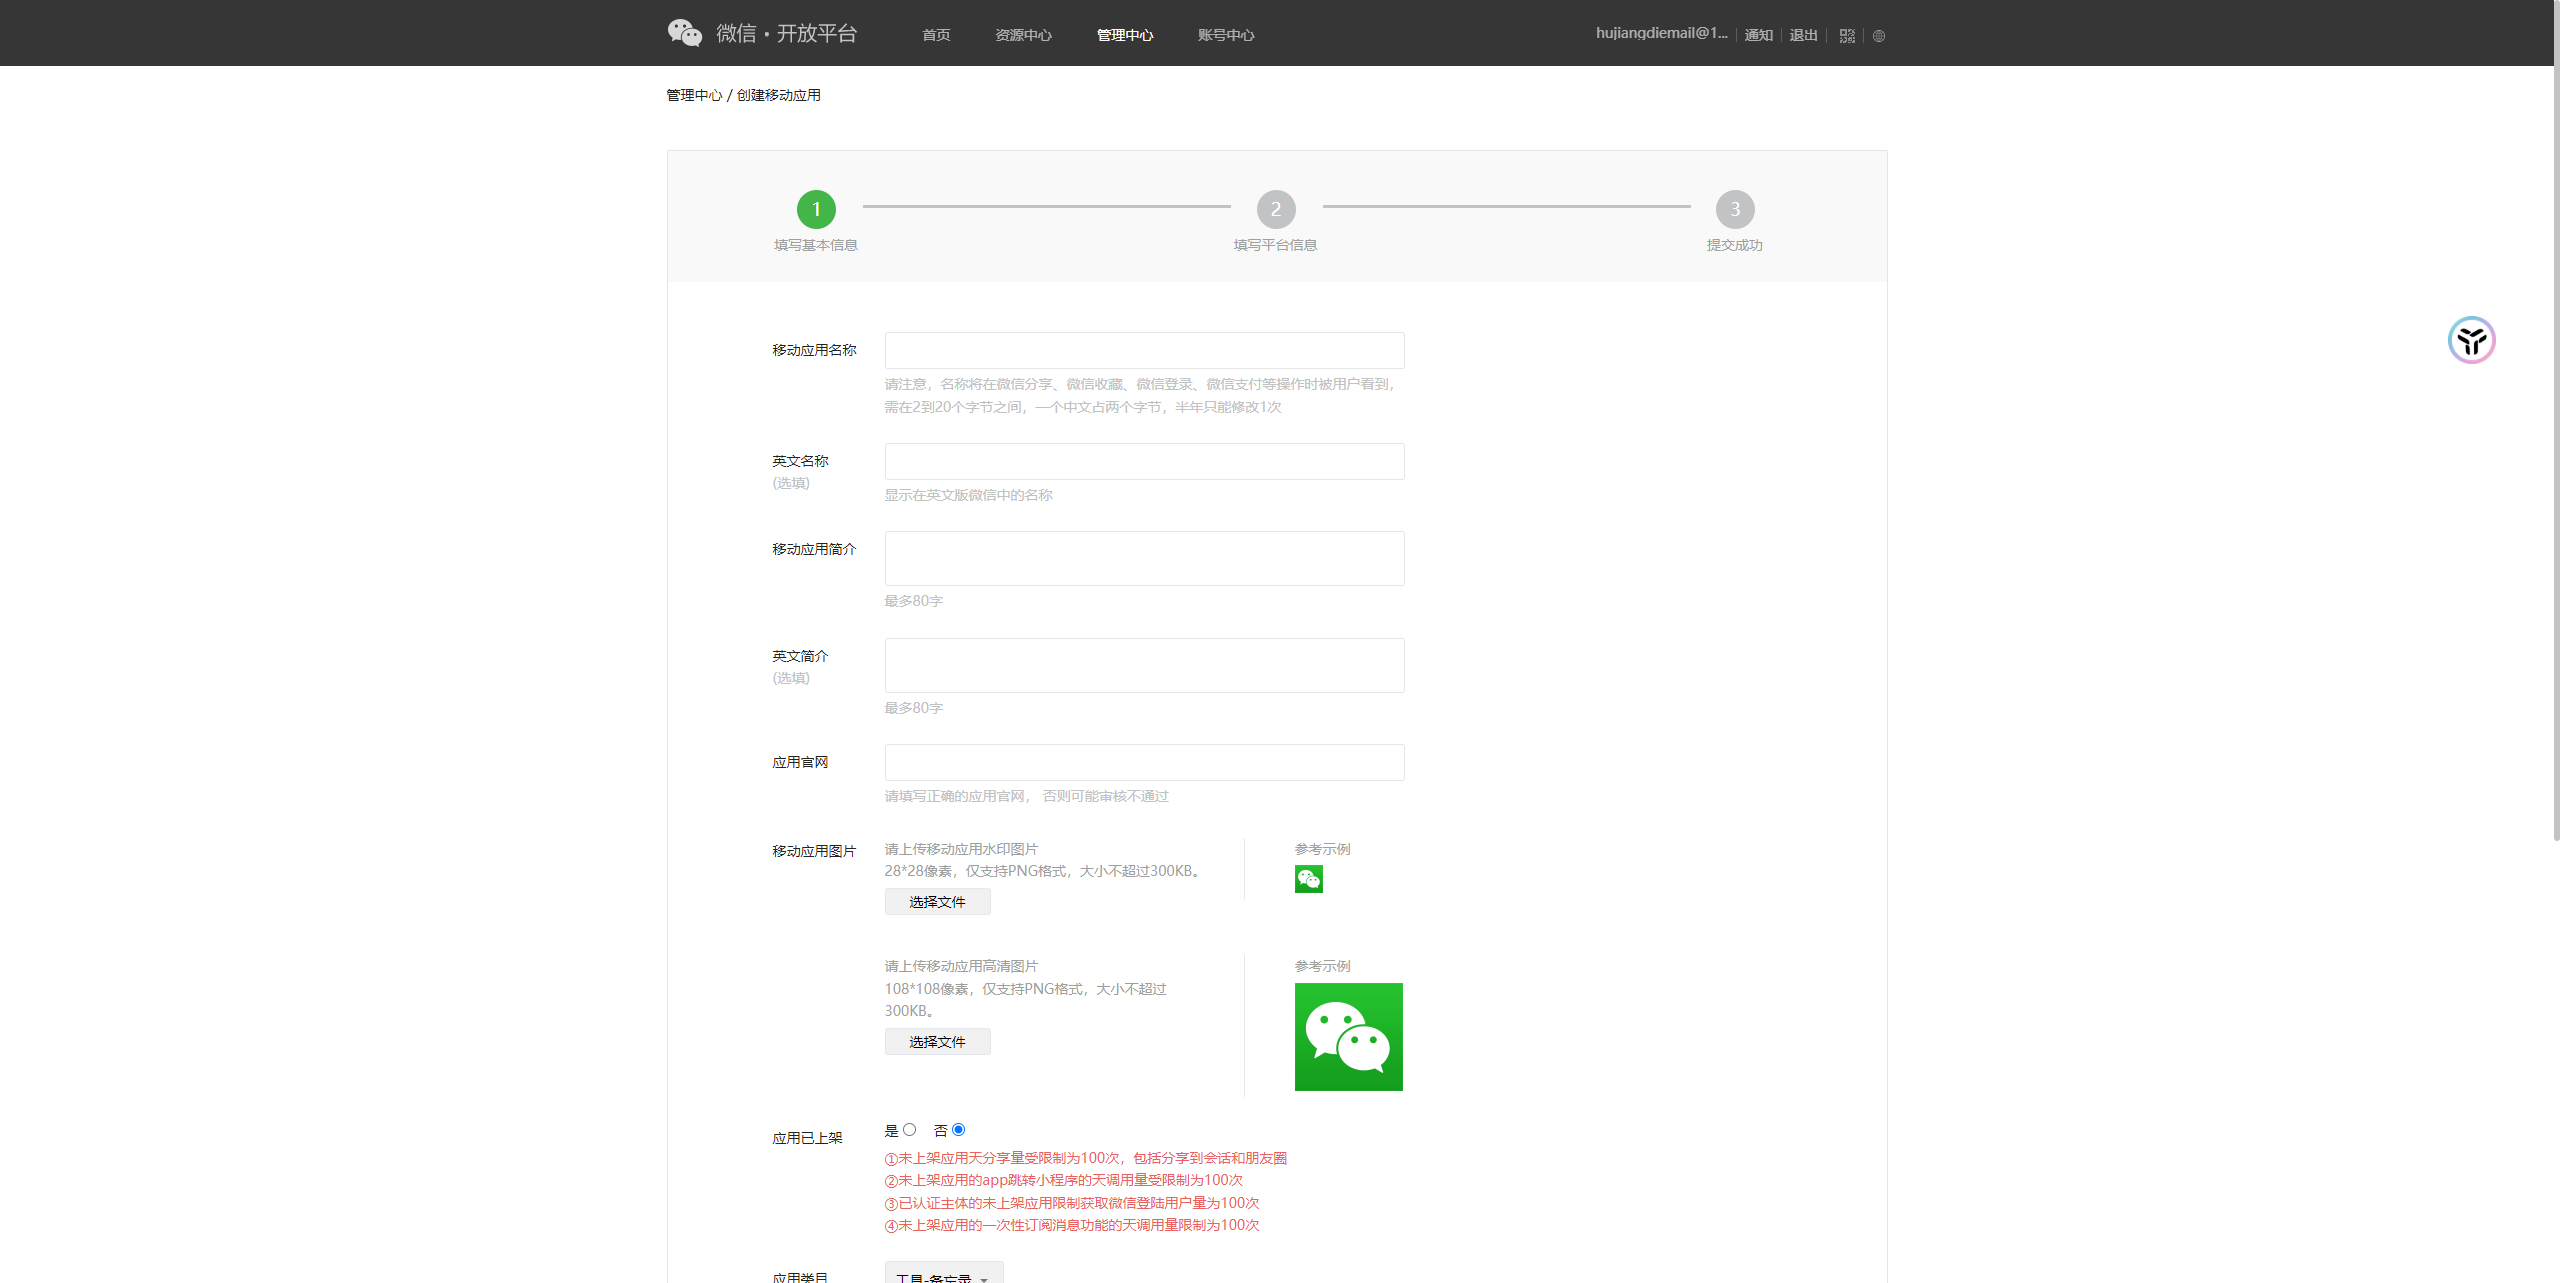The width and height of the screenshot is (2560, 1283).
Task: Click the step 3 circle 提交成功
Action: click(x=1734, y=210)
